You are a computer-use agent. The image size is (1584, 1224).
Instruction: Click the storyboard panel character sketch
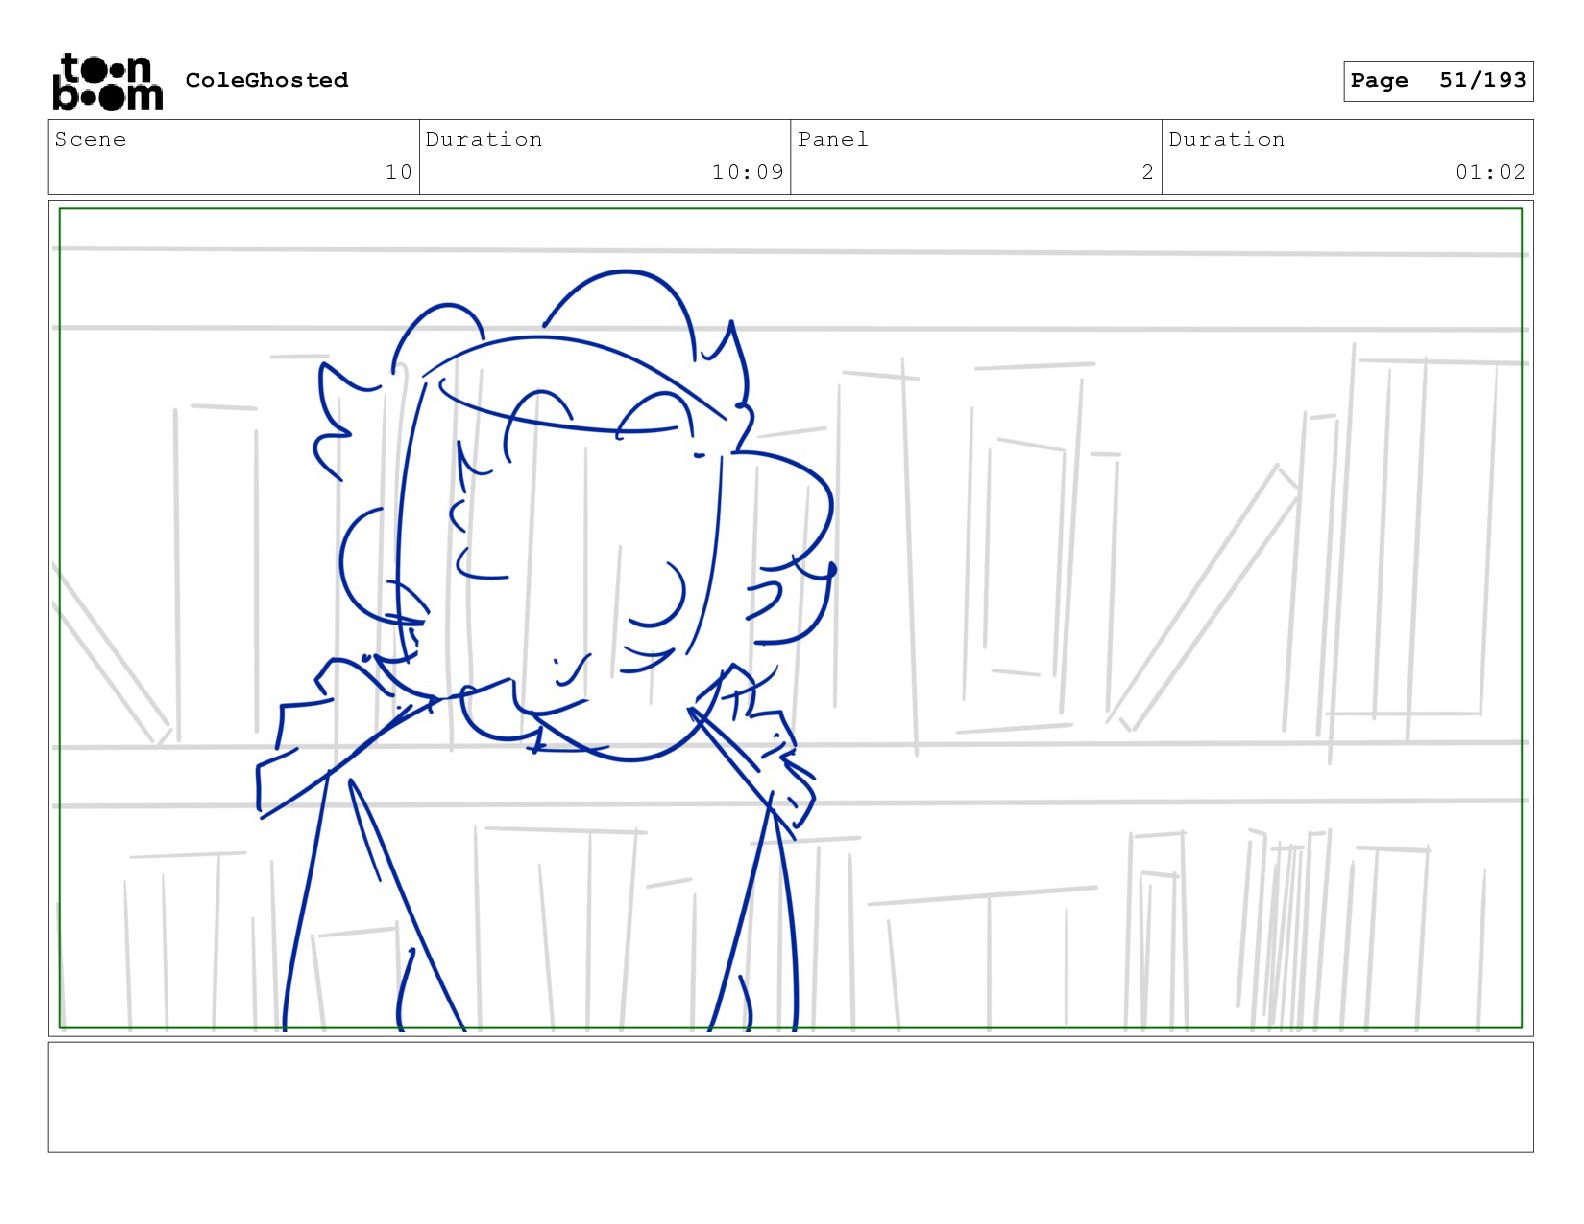click(x=545, y=650)
